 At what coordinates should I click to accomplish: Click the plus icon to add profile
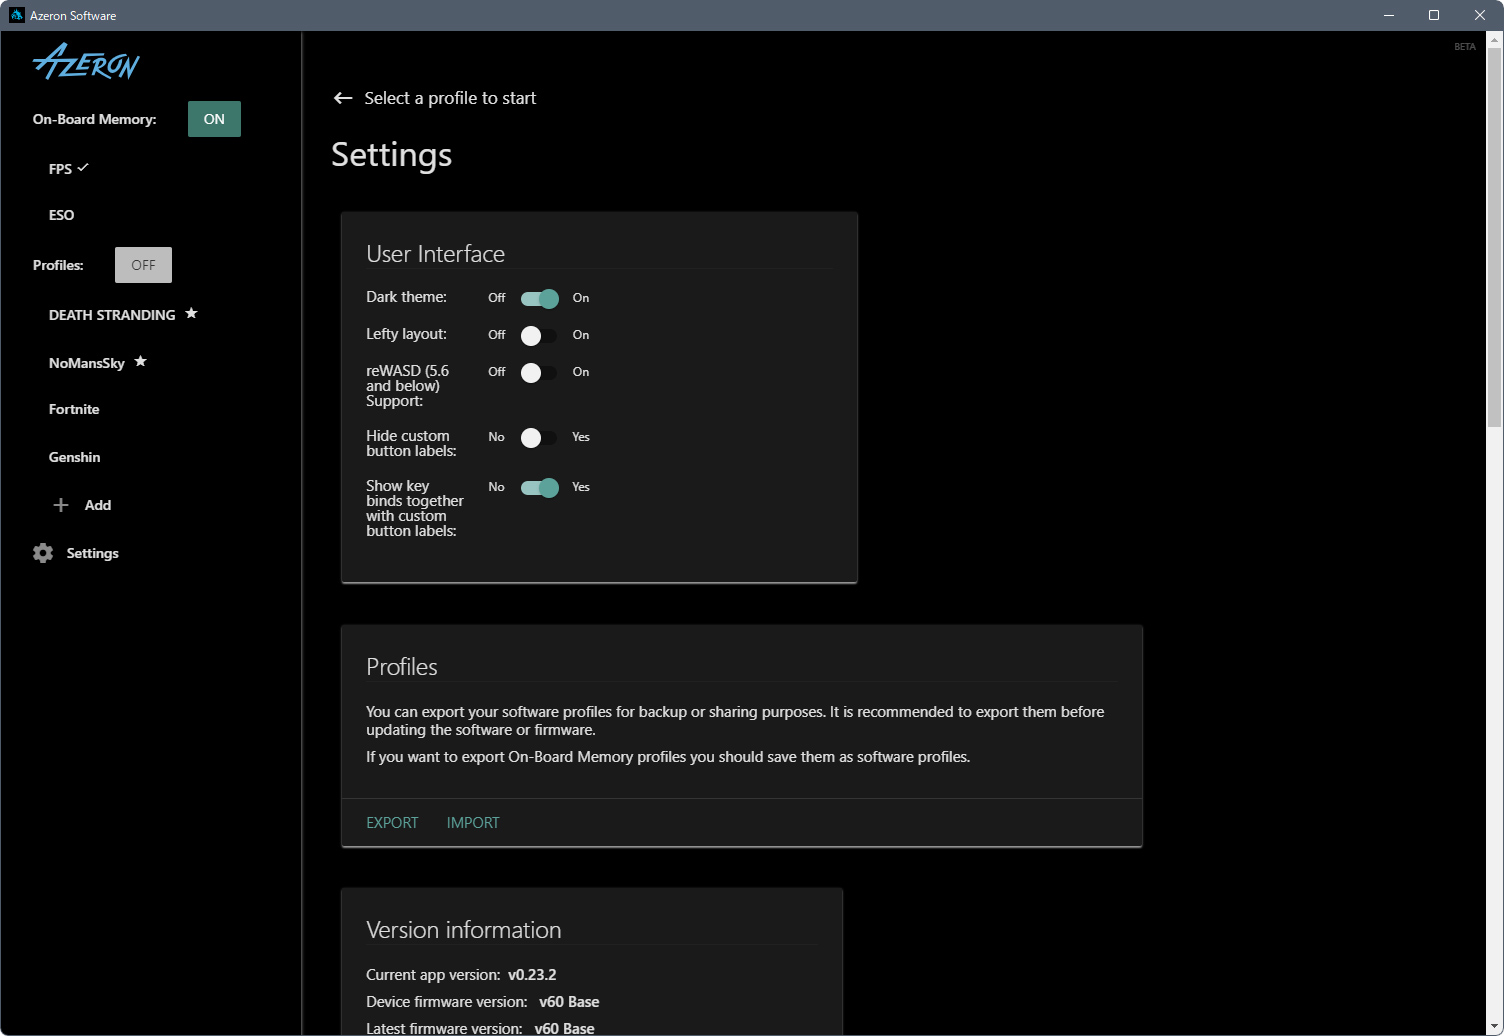(61, 505)
